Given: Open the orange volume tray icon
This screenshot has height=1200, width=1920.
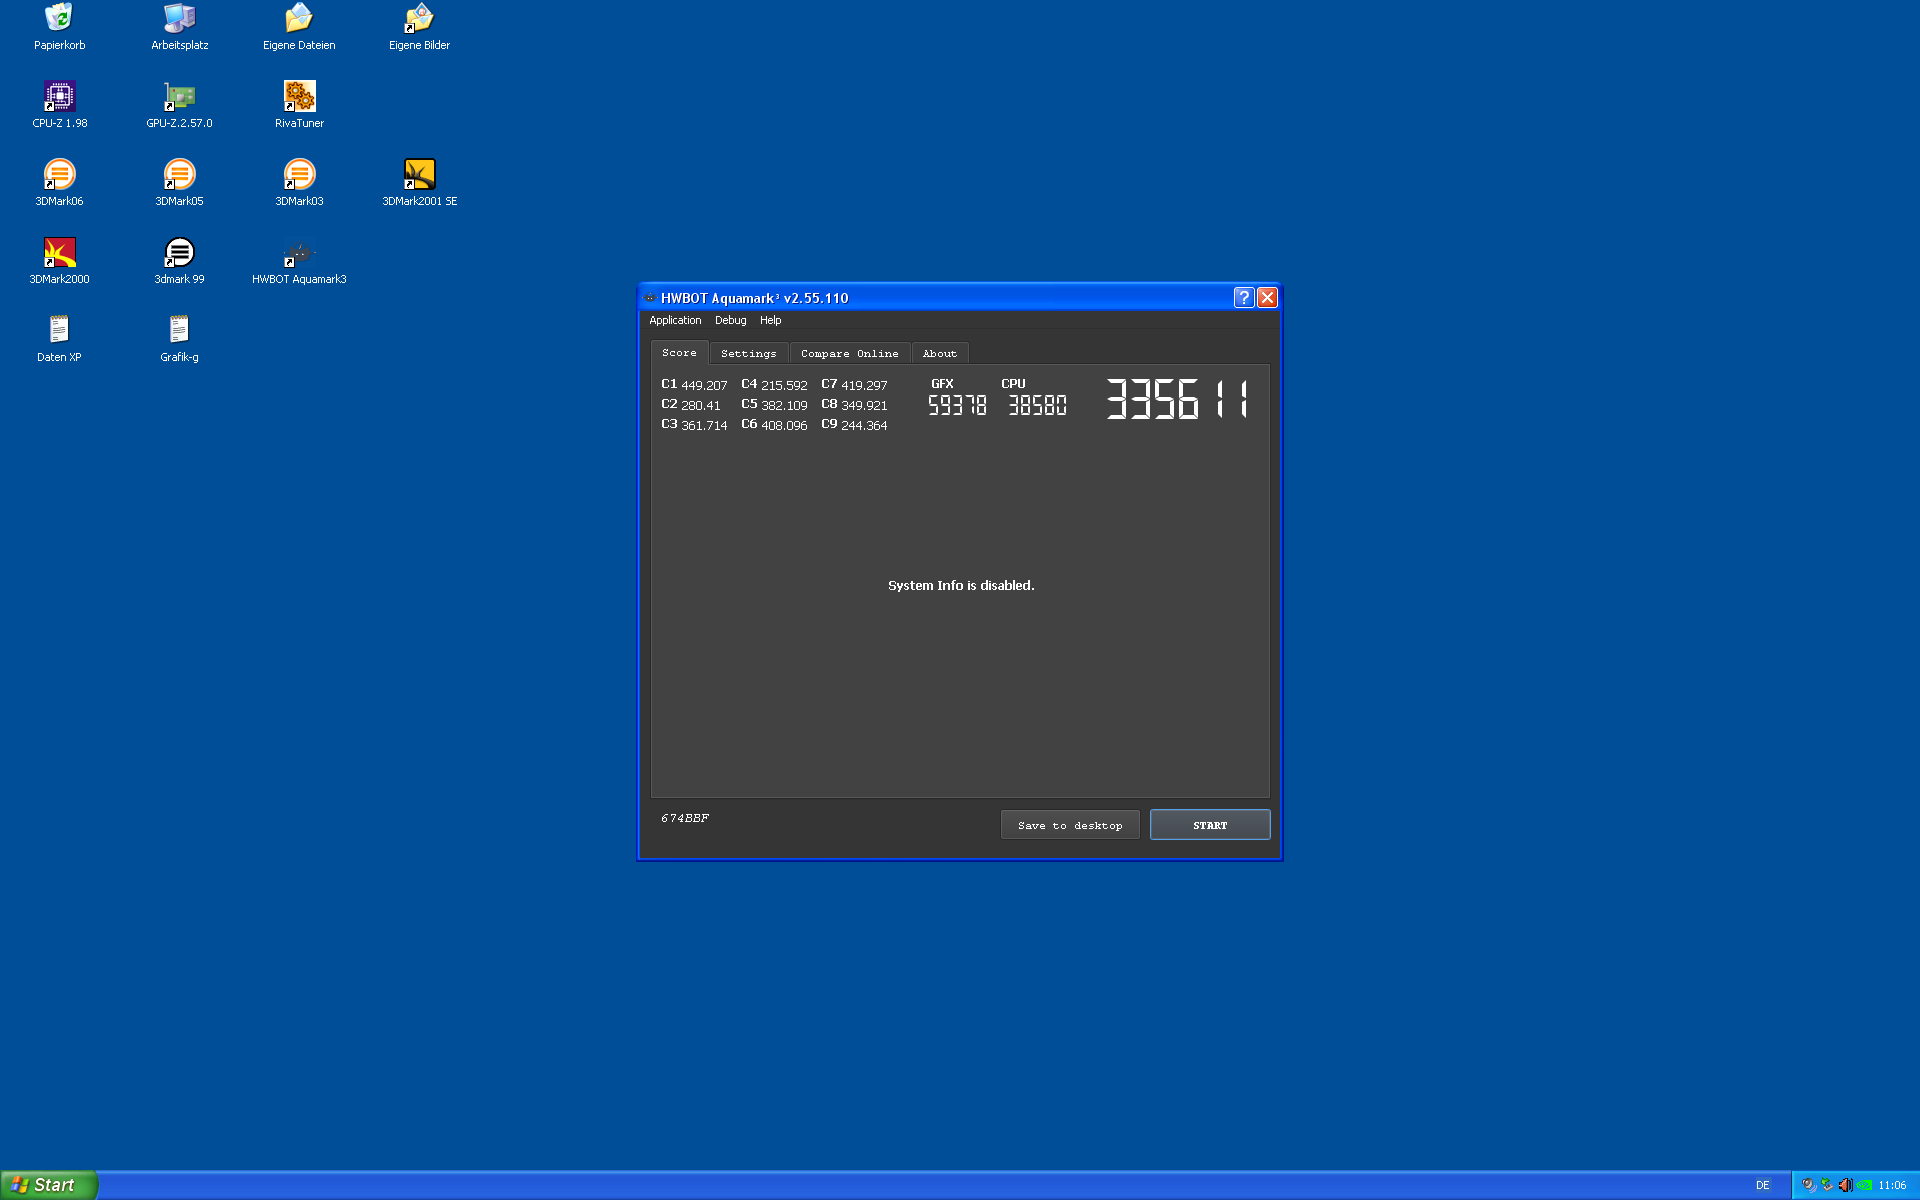Looking at the screenshot, I should pyautogui.click(x=1845, y=1185).
